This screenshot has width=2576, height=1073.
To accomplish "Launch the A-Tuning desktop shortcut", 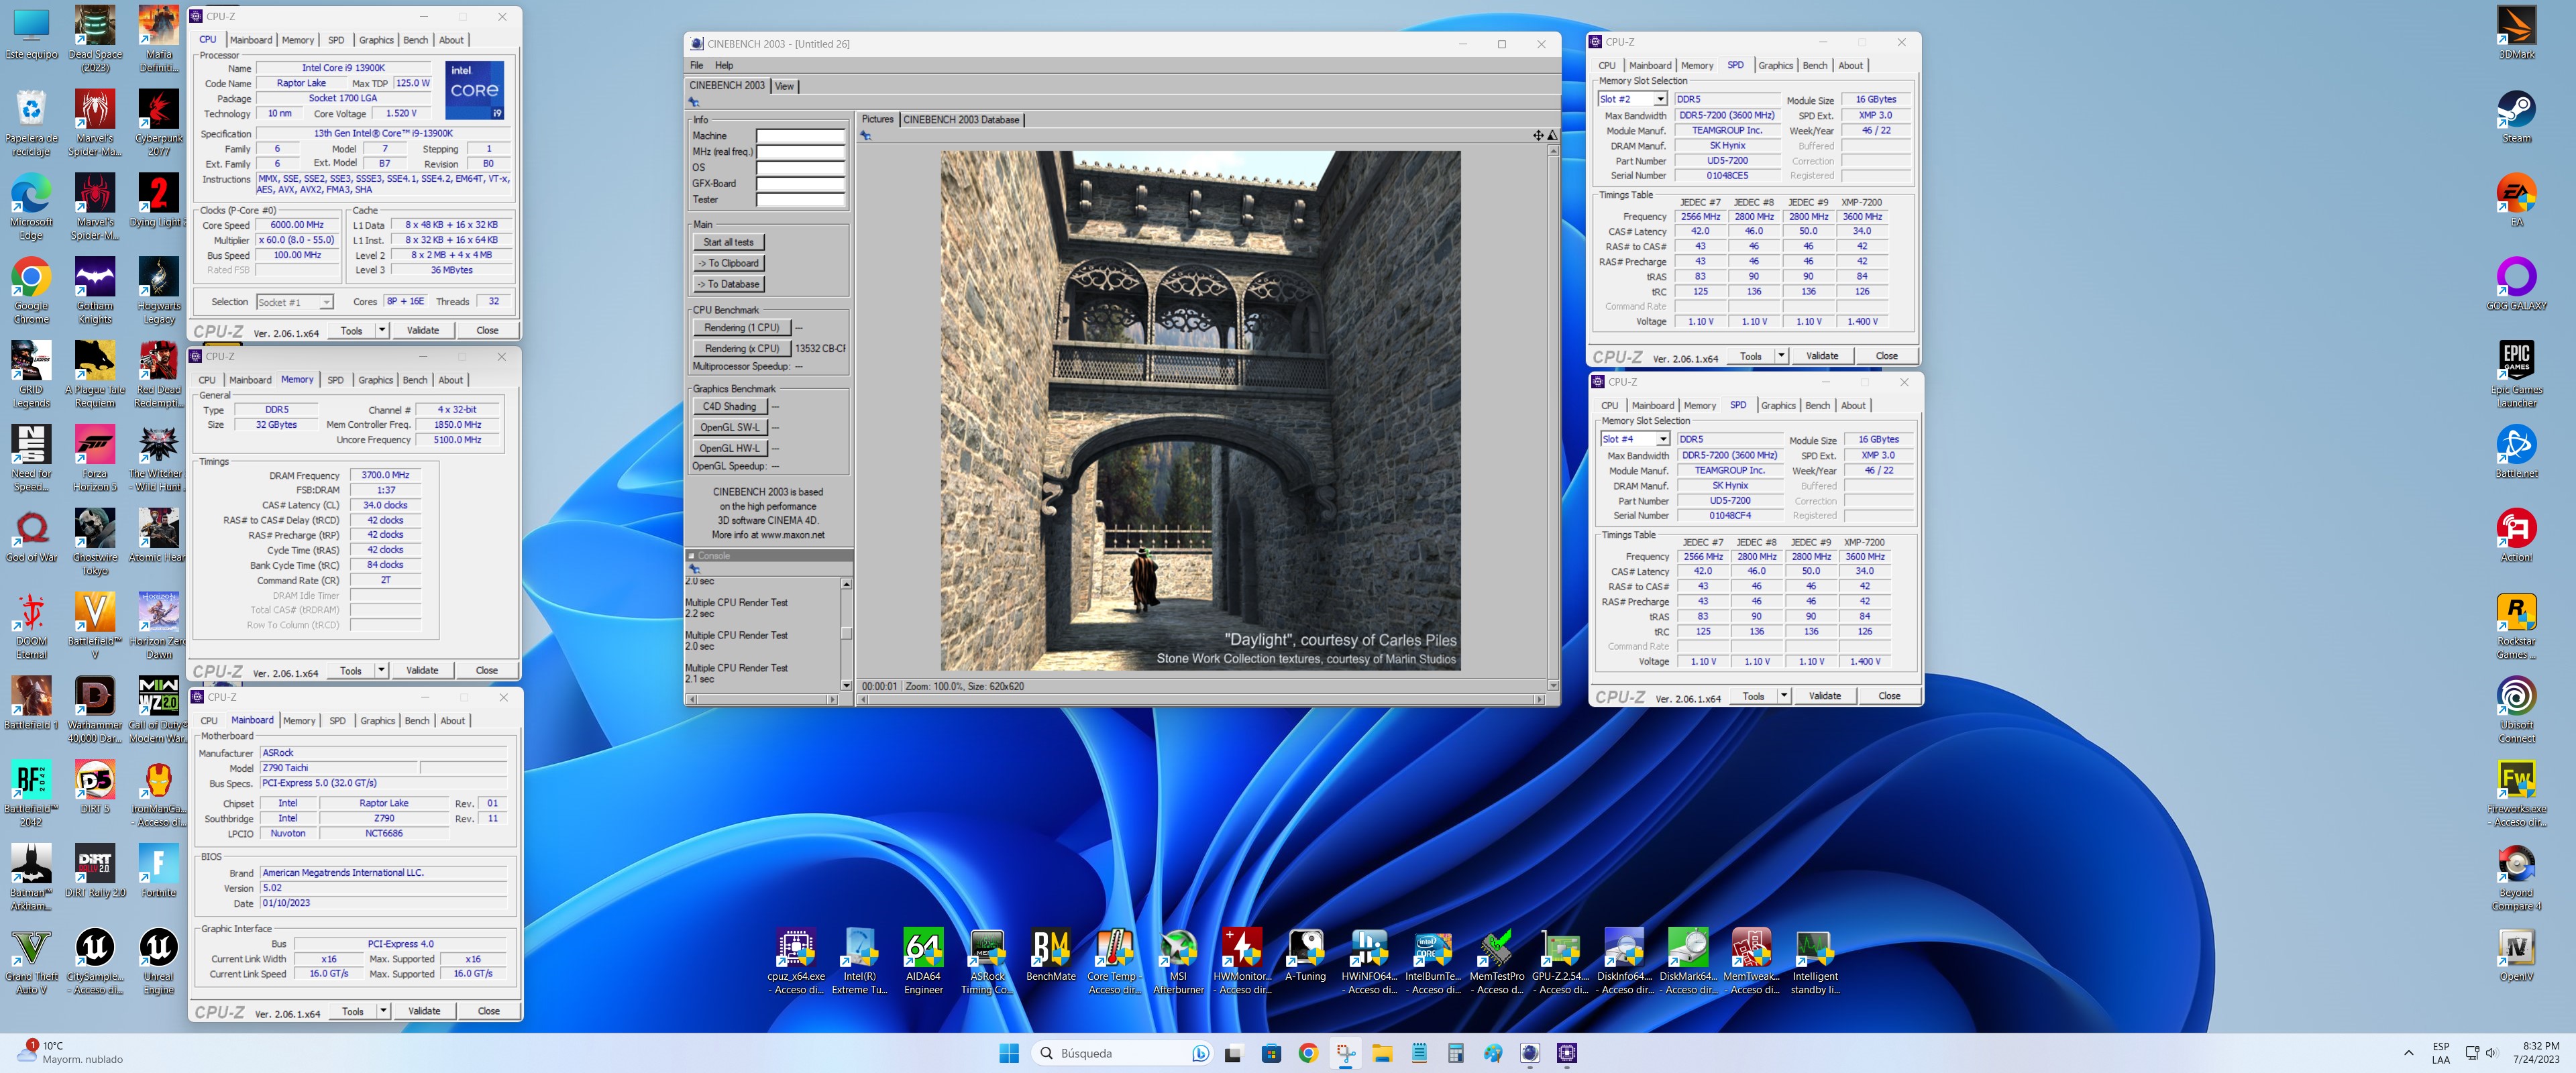I will [1305, 954].
